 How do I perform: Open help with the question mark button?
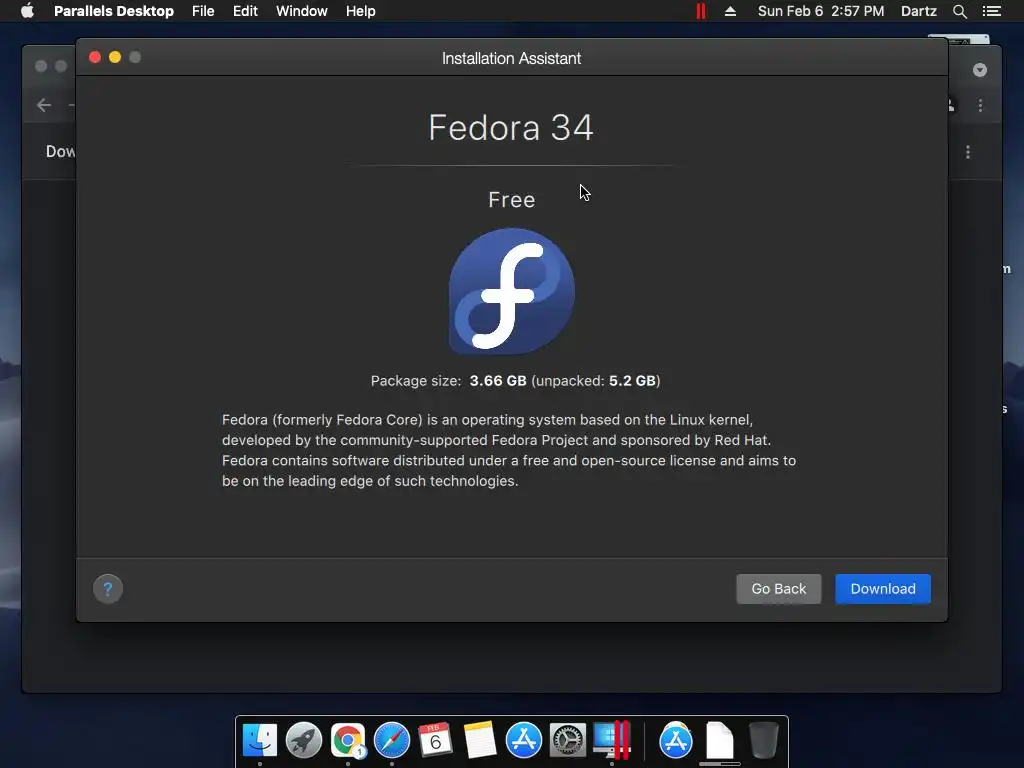point(108,588)
